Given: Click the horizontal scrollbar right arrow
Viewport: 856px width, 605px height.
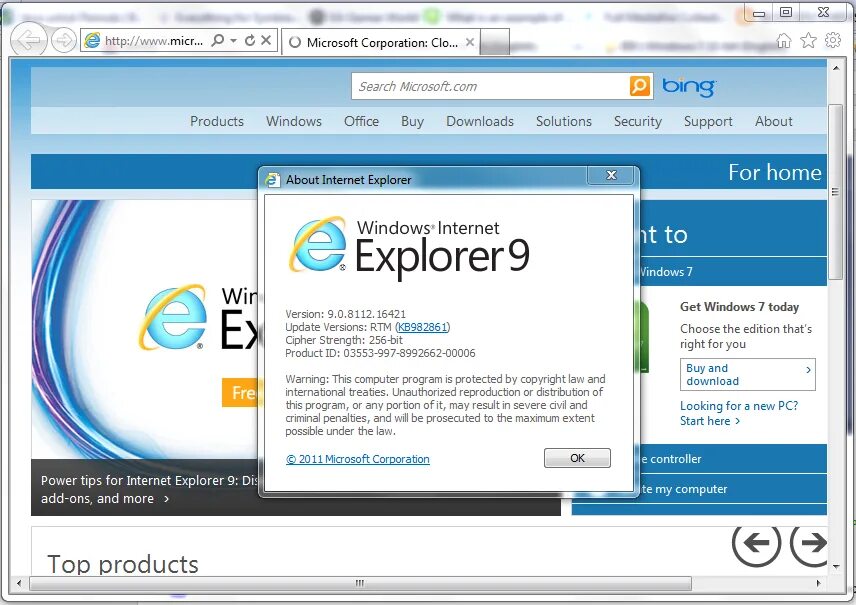Looking at the screenshot, I should [x=818, y=583].
